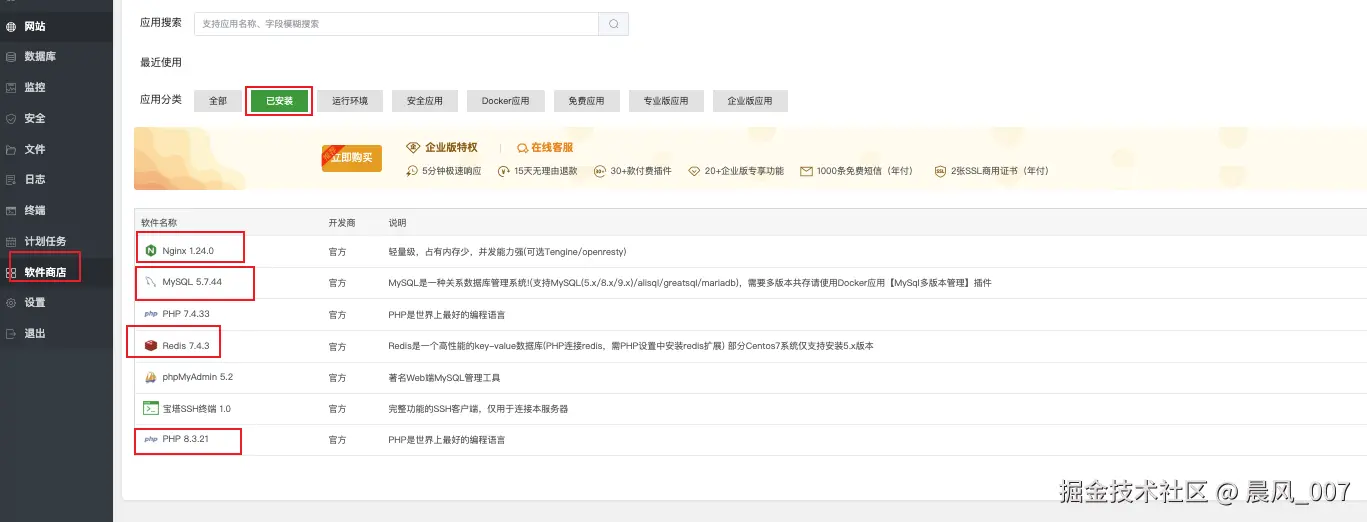Click the Nginx logo icon
This screenshot has width=1367, height=522.
[151, 250]
